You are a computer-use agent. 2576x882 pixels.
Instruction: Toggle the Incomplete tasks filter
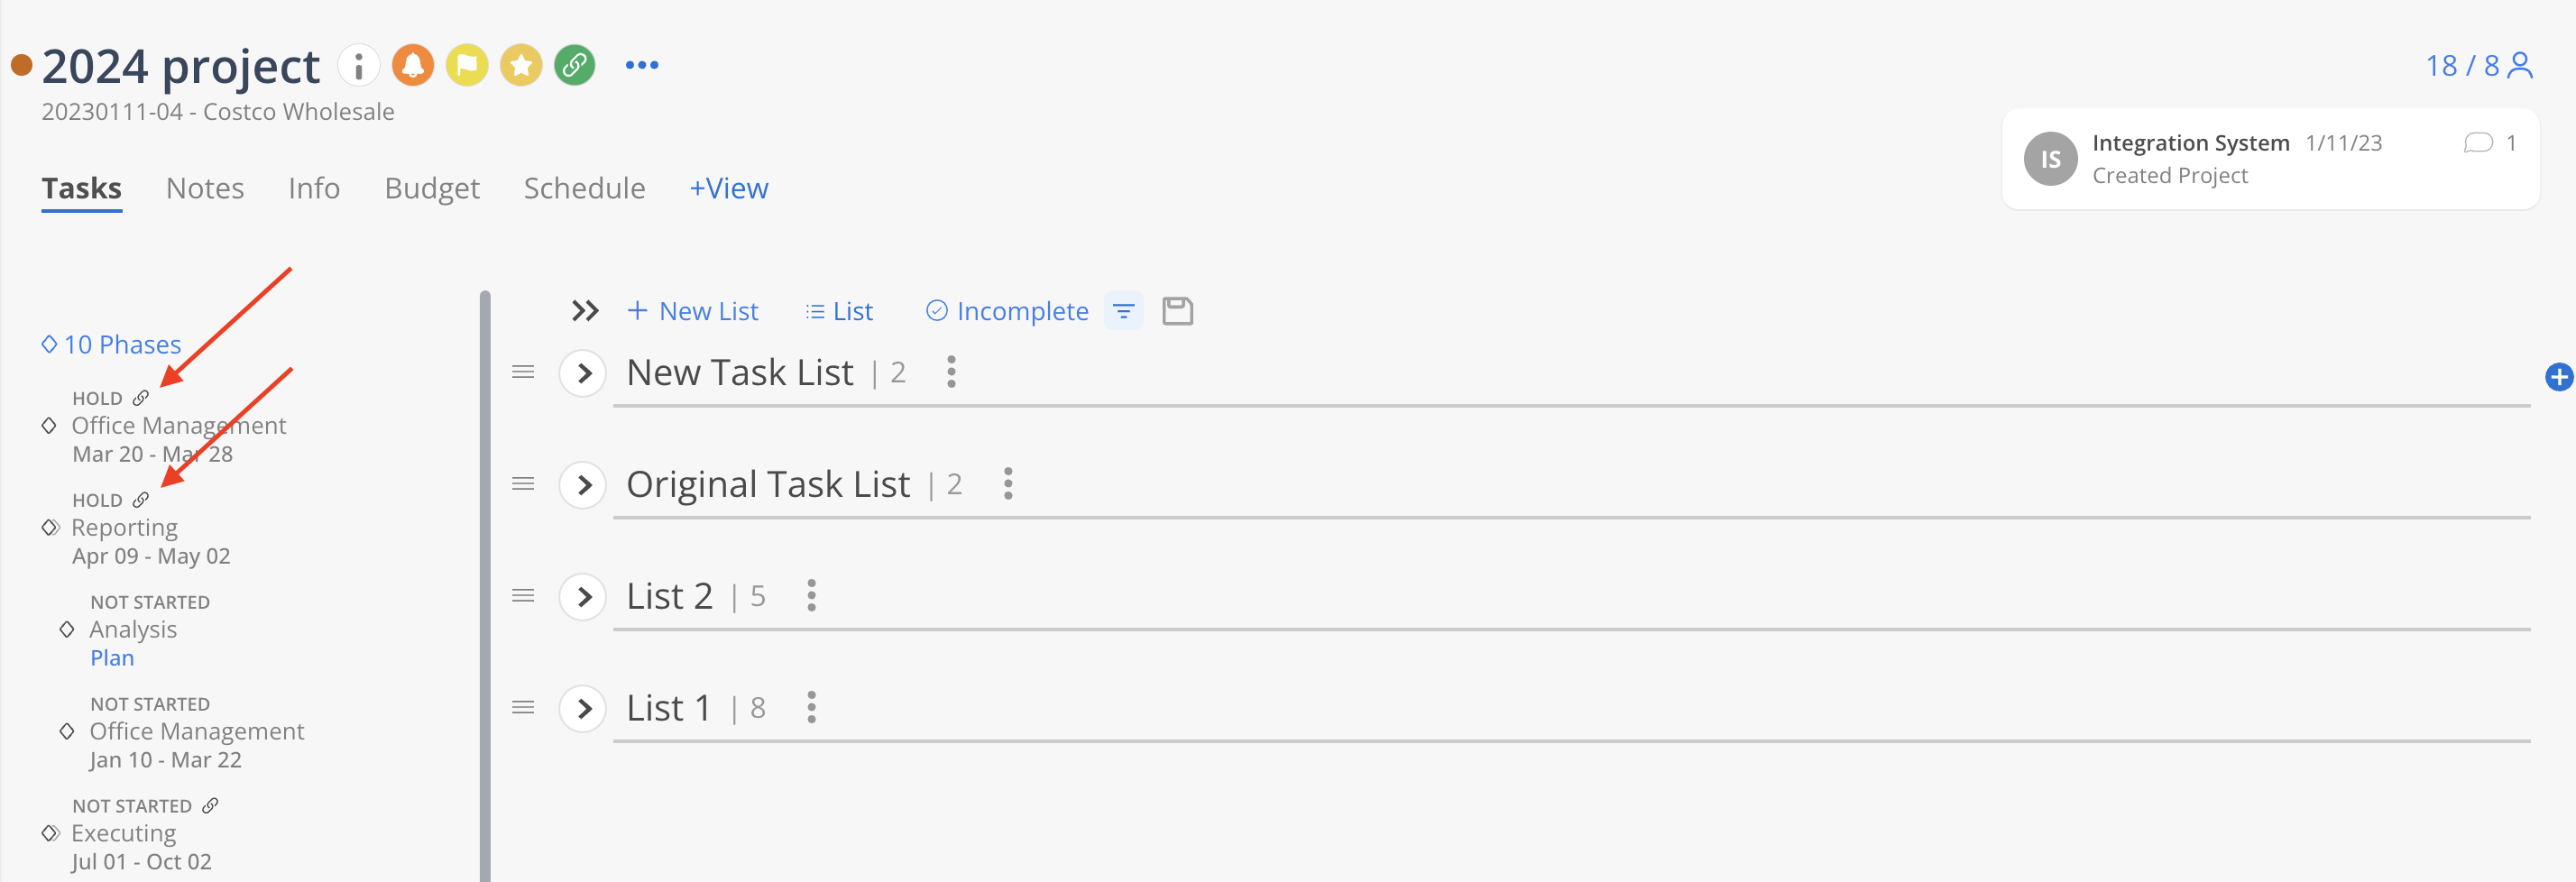(1007, 311)
